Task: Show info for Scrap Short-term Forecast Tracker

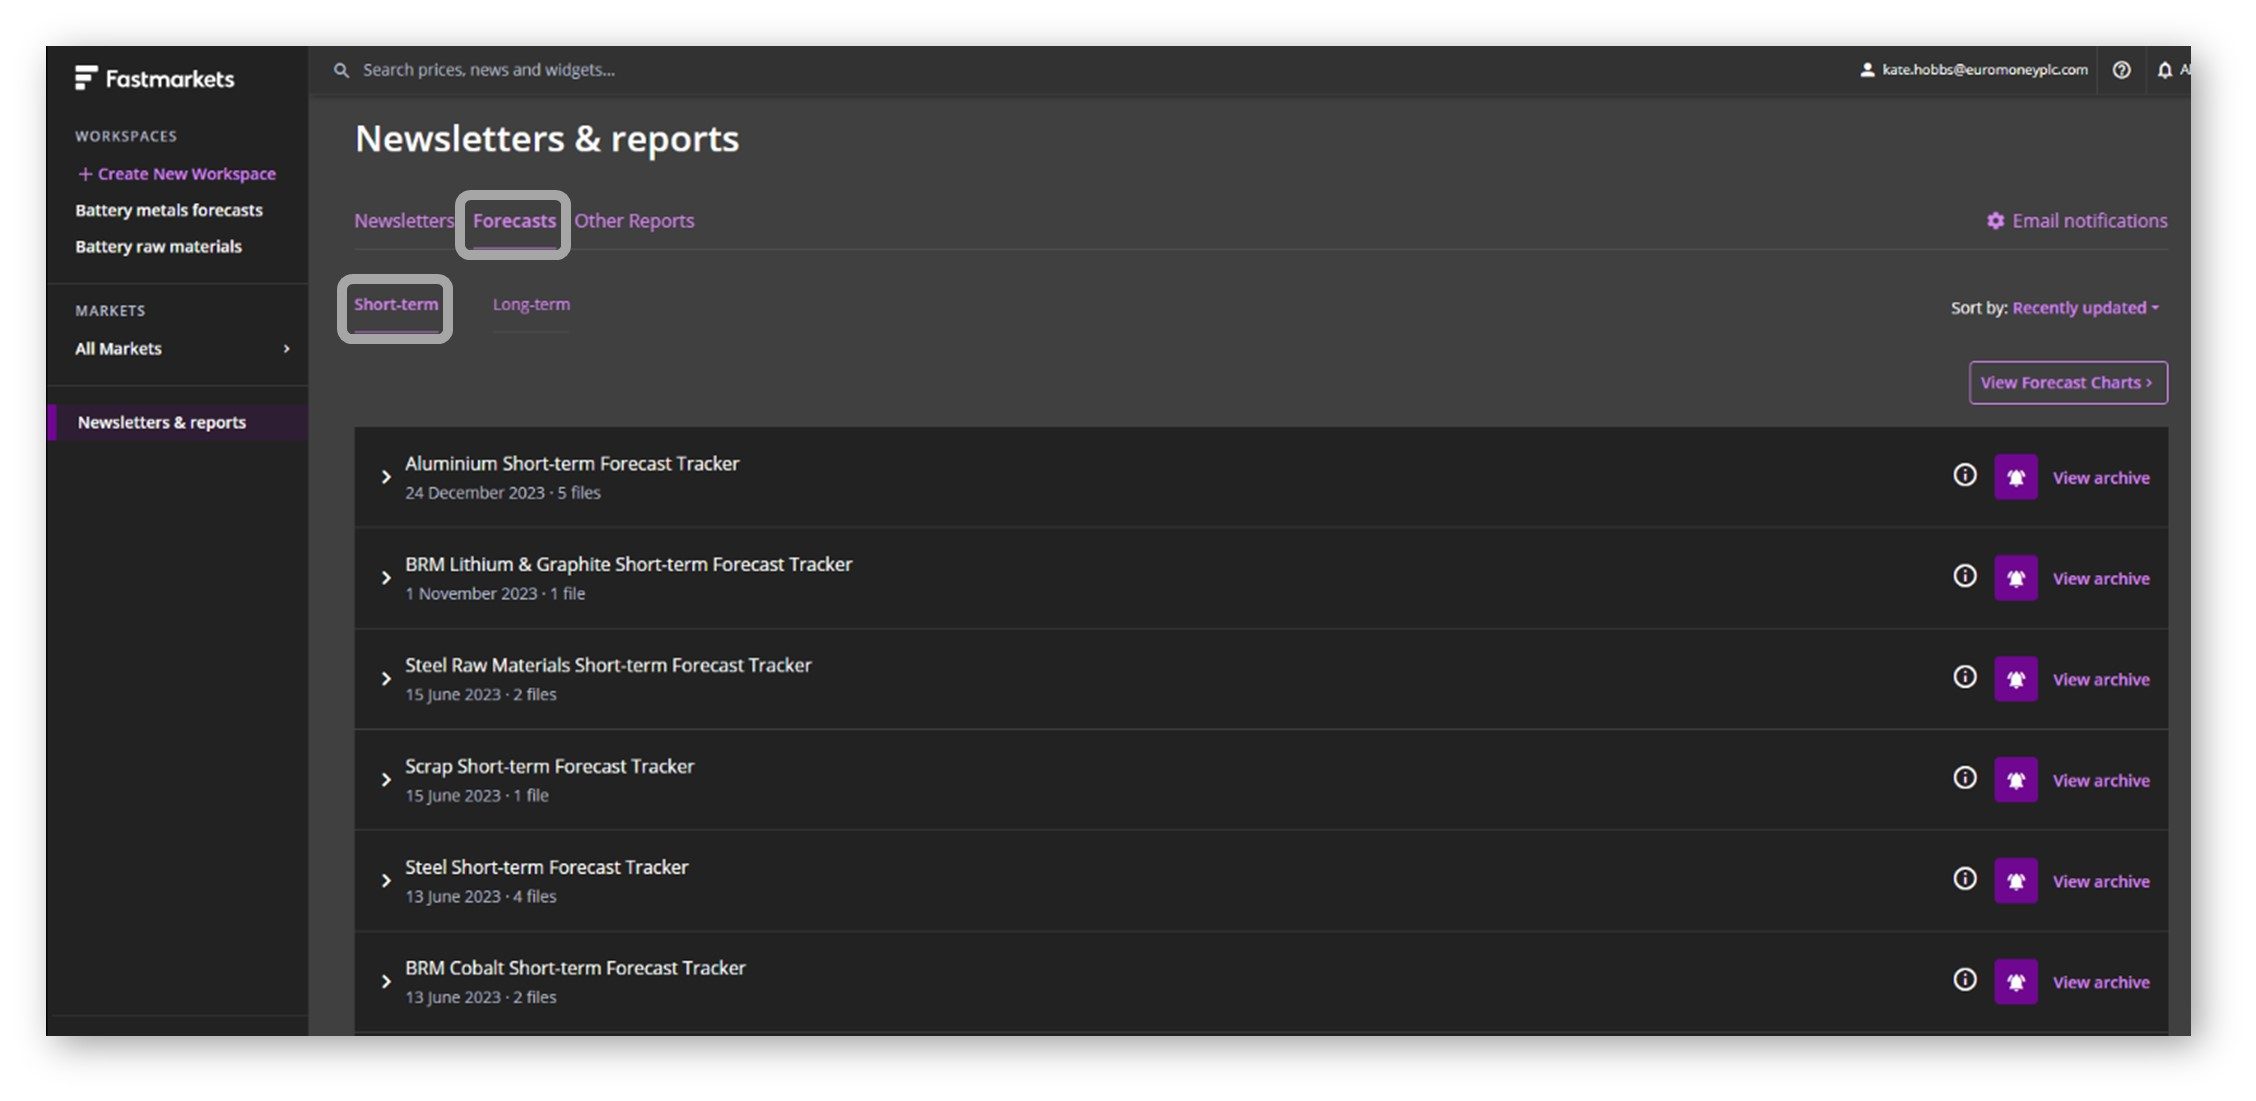Action: coord(1965,778)
